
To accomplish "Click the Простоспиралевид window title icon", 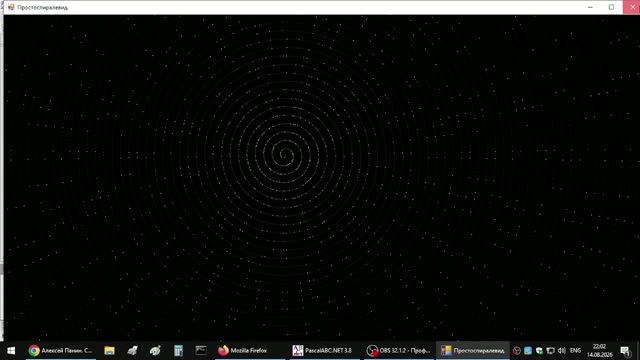I will coord(11,7).
